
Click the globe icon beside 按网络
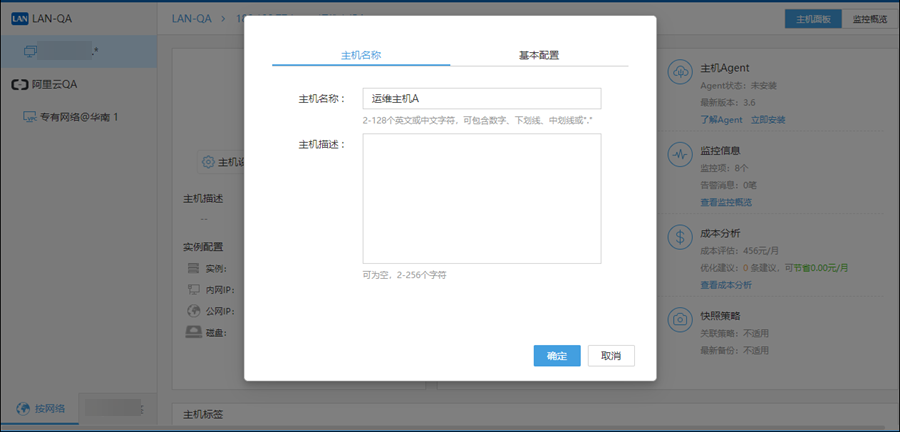tap(22, 408)
